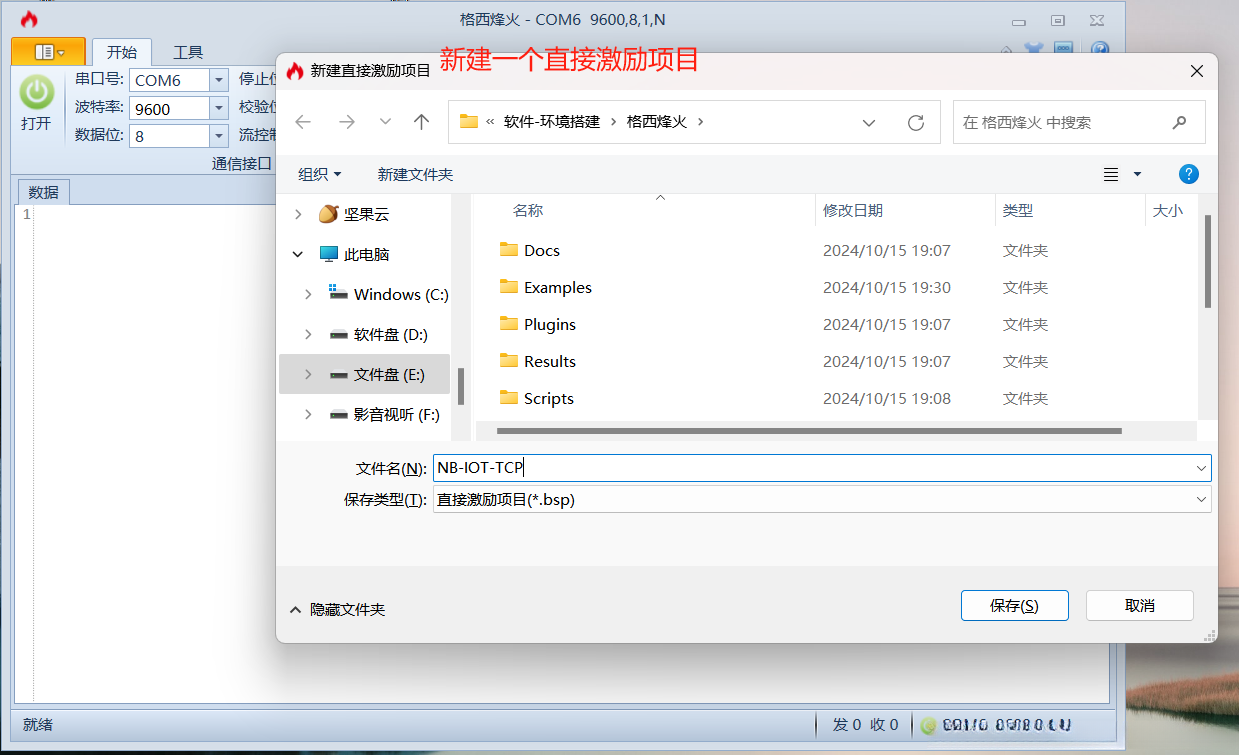Click the magnifier icon in the search box
The image size is (1239, 755).
pyautogui.click(x=1179, y=122)
